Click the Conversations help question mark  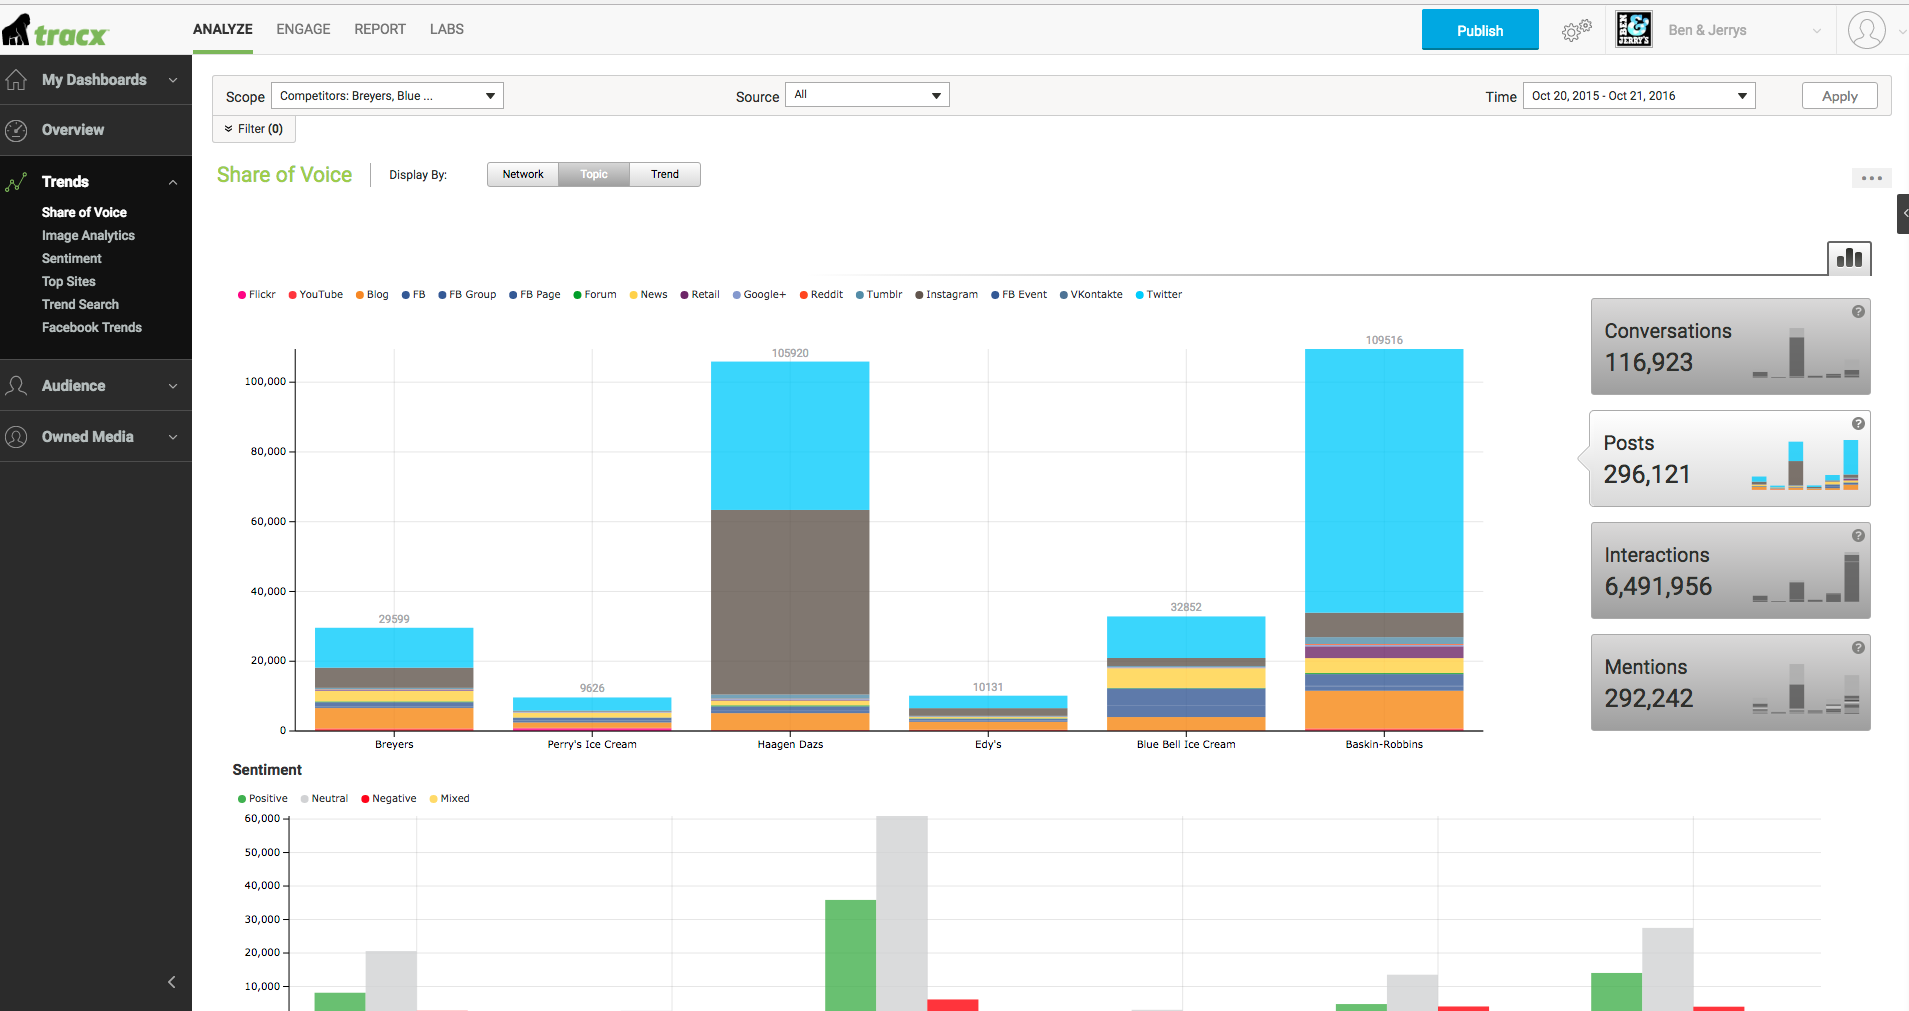coord(1858,312)
